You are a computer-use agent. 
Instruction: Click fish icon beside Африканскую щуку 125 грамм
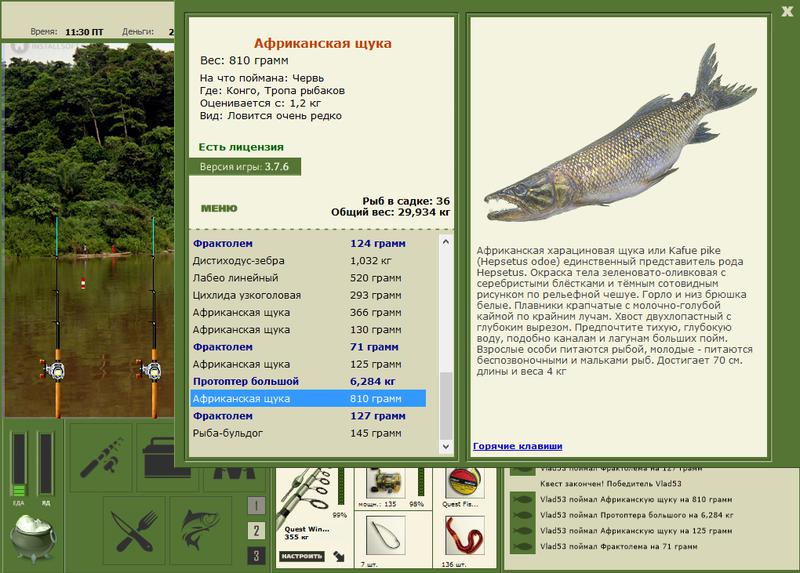pos(523,531)
